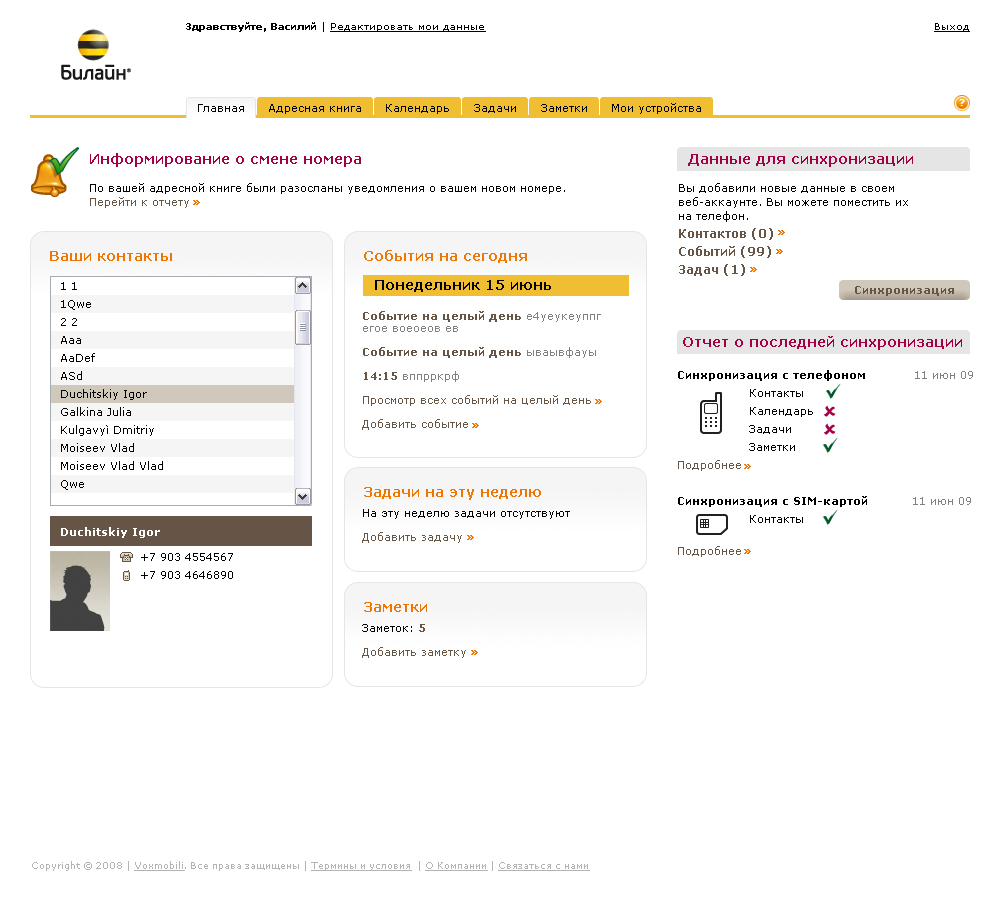Screen dimensions: 1000x900
Task: Follow the Перейти к отчету link
Action: pyautogui.click(x=144, y=202)
